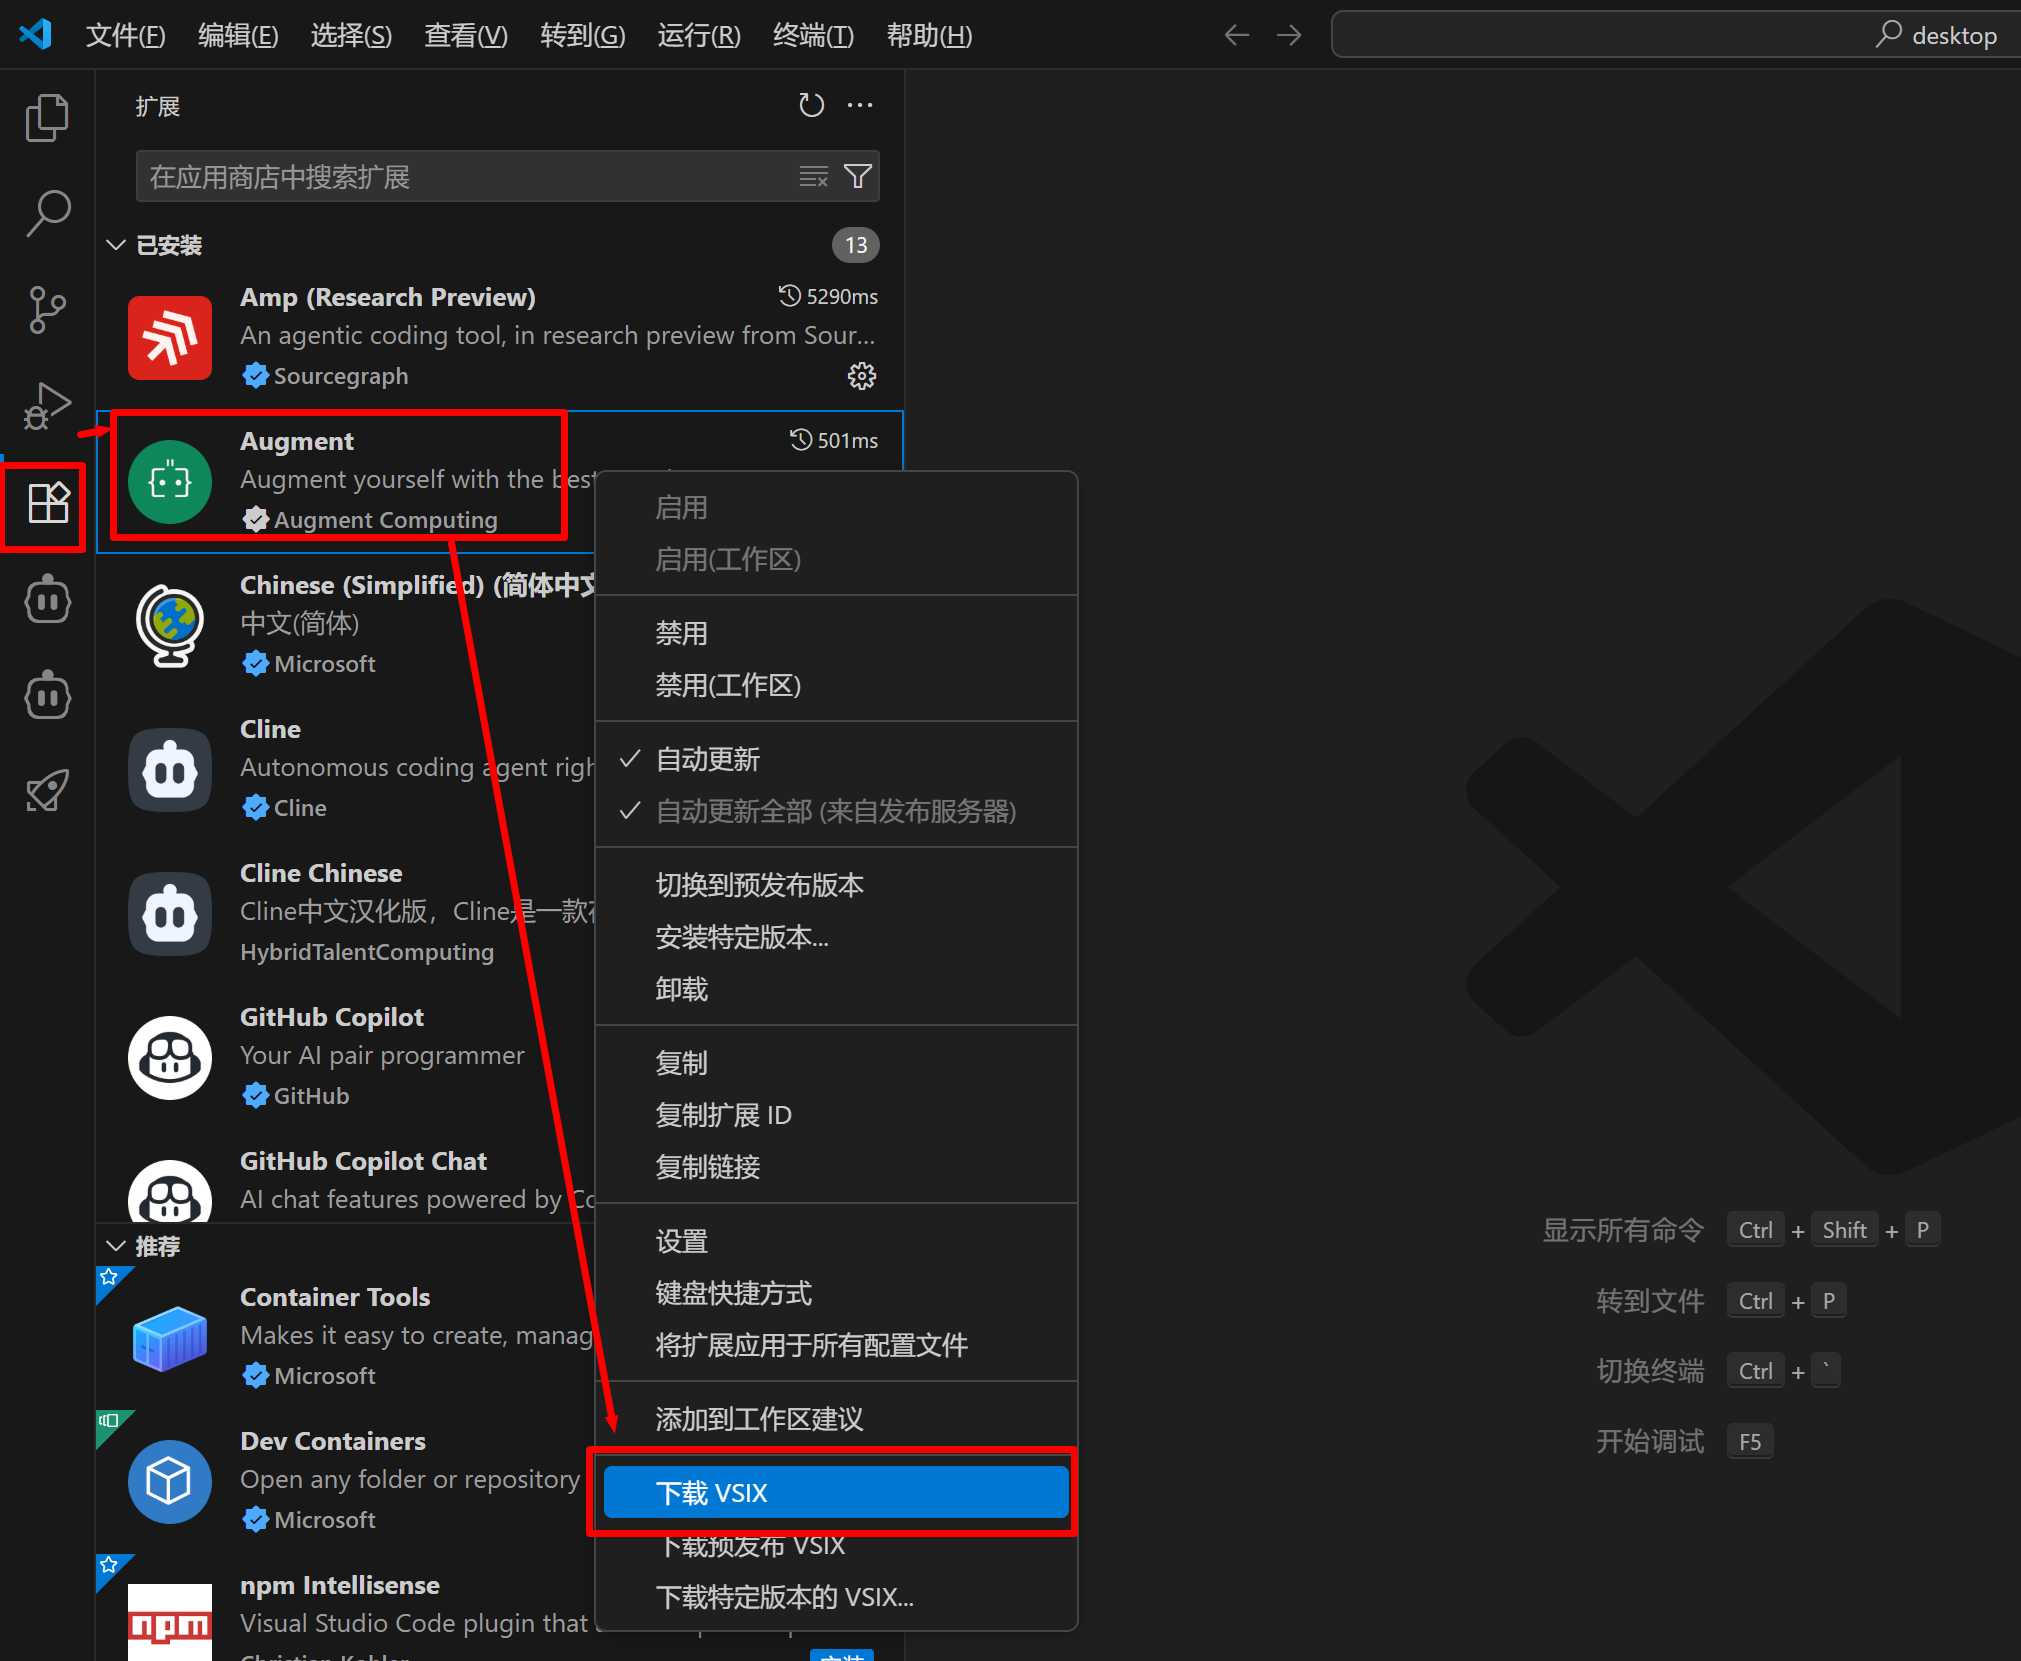
Task: Toggle 自动更新全部 (来自发布服务器) option
Action: pyautogui.click(x=835, y=811)
